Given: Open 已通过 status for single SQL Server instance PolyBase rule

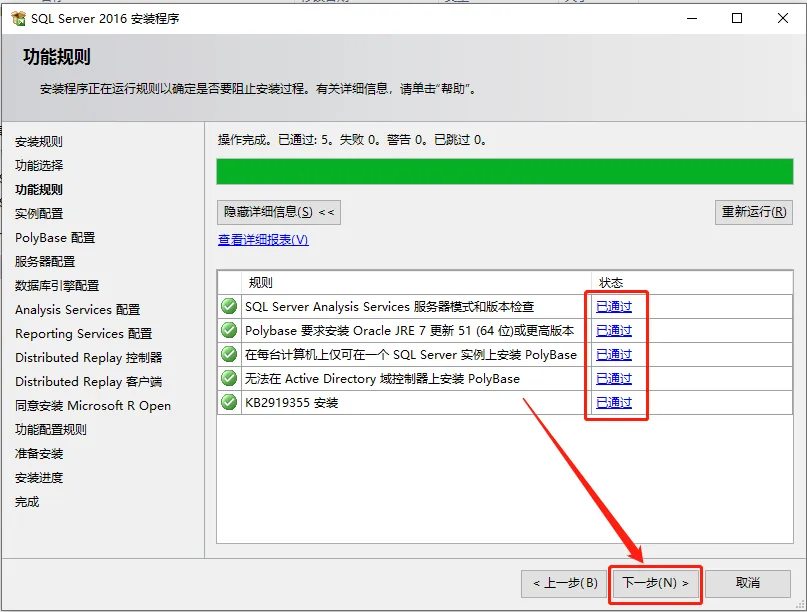Looking at the screenshot, I should coord(613,355).
